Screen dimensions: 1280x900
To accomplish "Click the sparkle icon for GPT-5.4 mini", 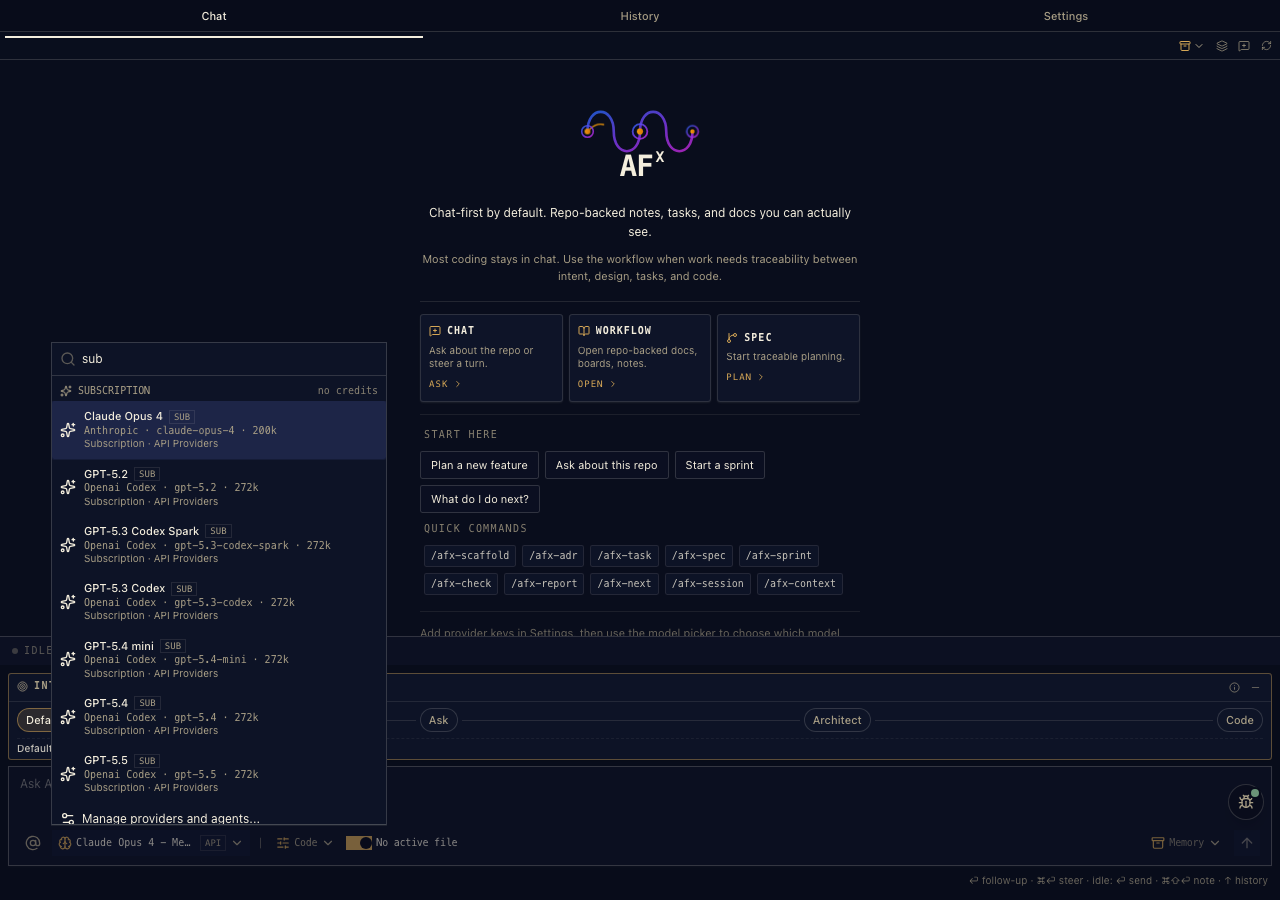I will [68, 659].
